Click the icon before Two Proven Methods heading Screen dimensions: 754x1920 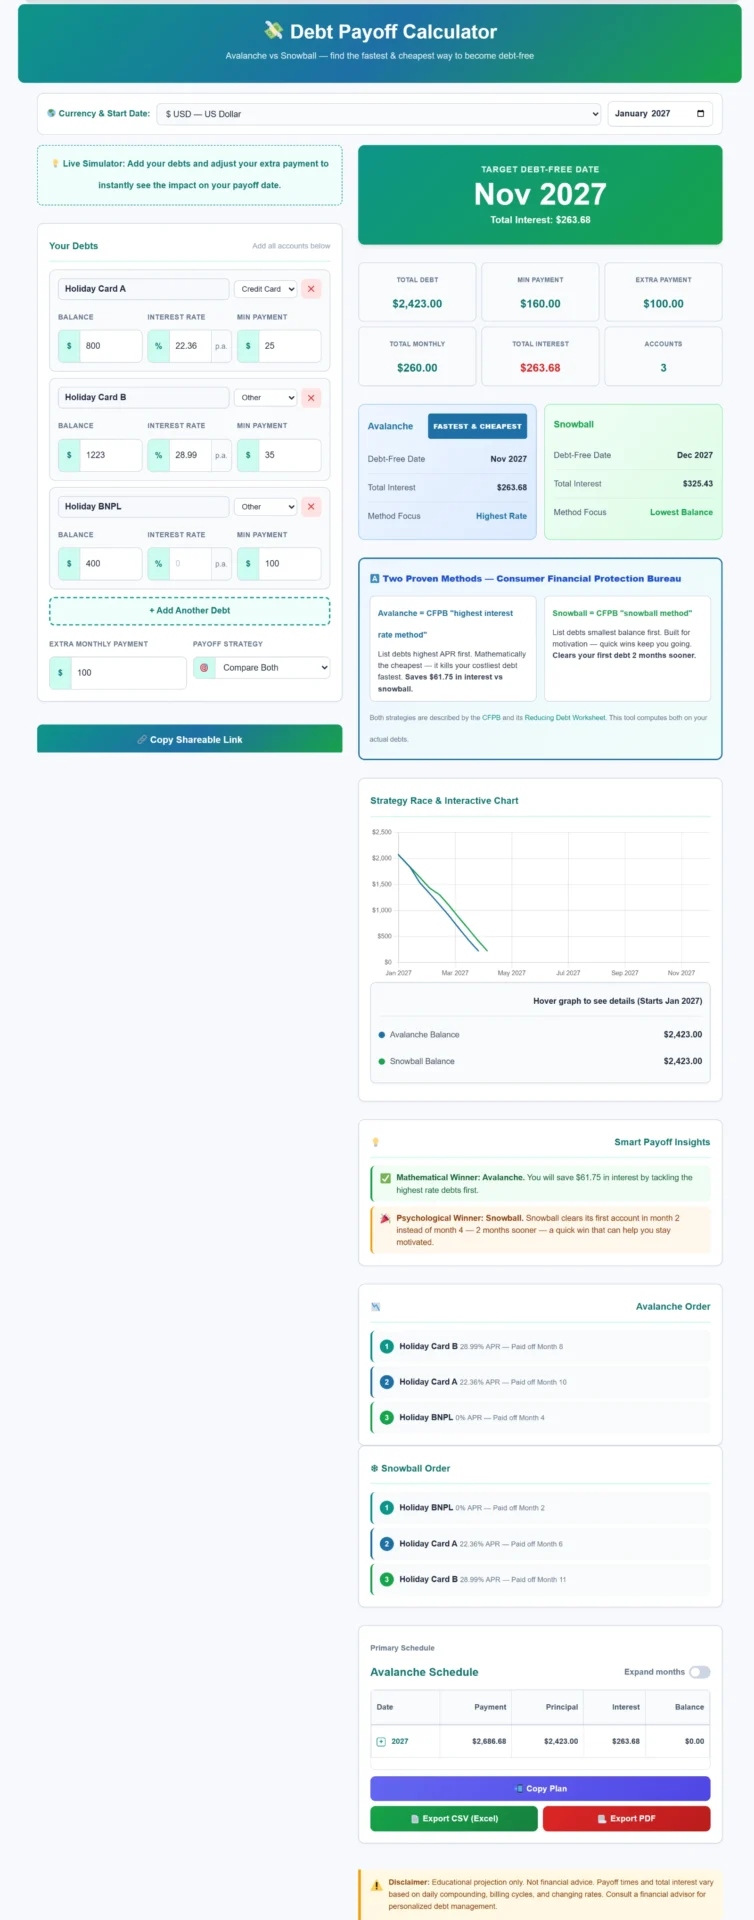click(374, 578)
